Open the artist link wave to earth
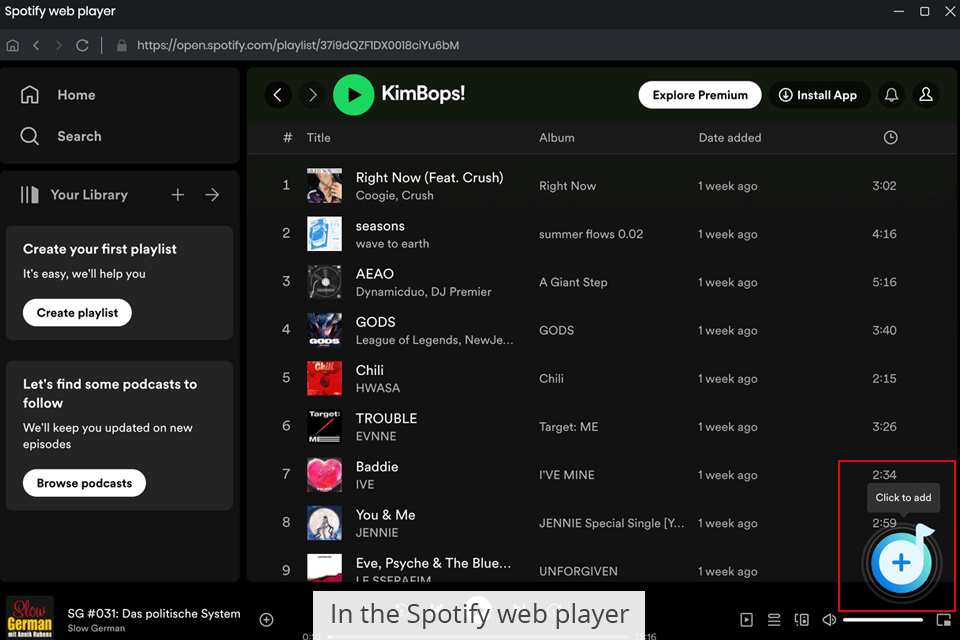Viewport: 960px width, 640px height. pyautogui.click(x=392, y=244)
